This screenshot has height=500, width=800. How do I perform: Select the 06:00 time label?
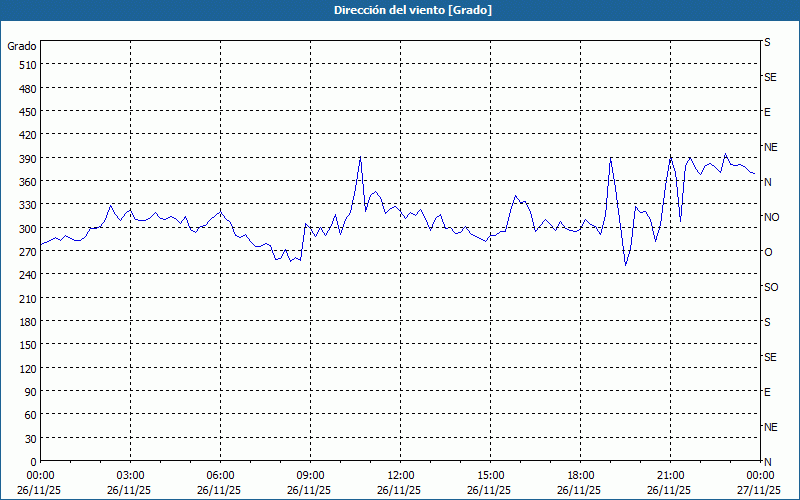(220, 476)
